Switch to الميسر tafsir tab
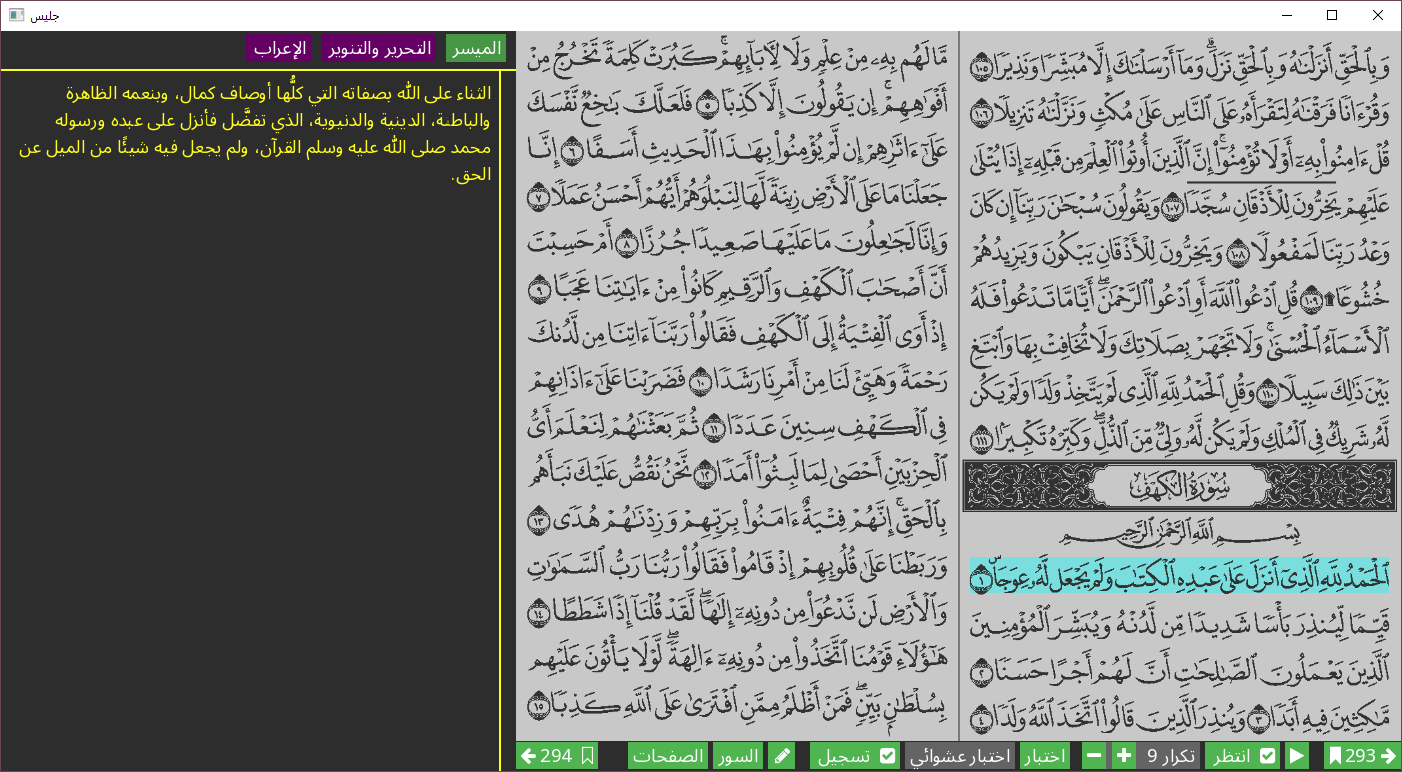 click(476, 48)
